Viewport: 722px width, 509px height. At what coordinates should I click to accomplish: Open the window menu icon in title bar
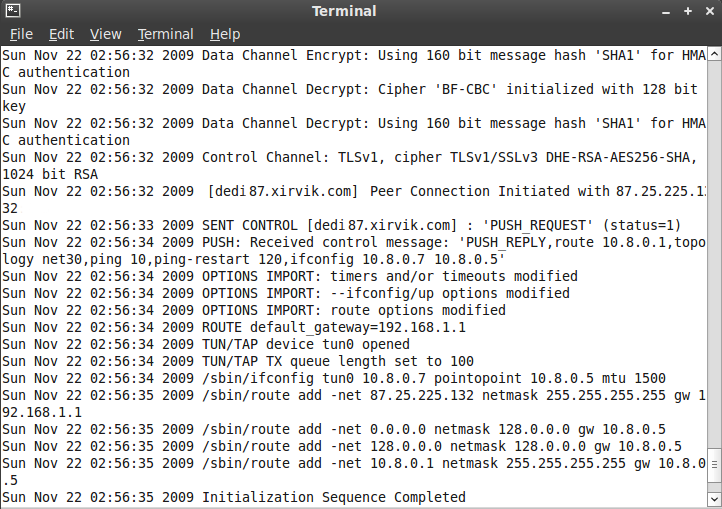pos(11,11)
